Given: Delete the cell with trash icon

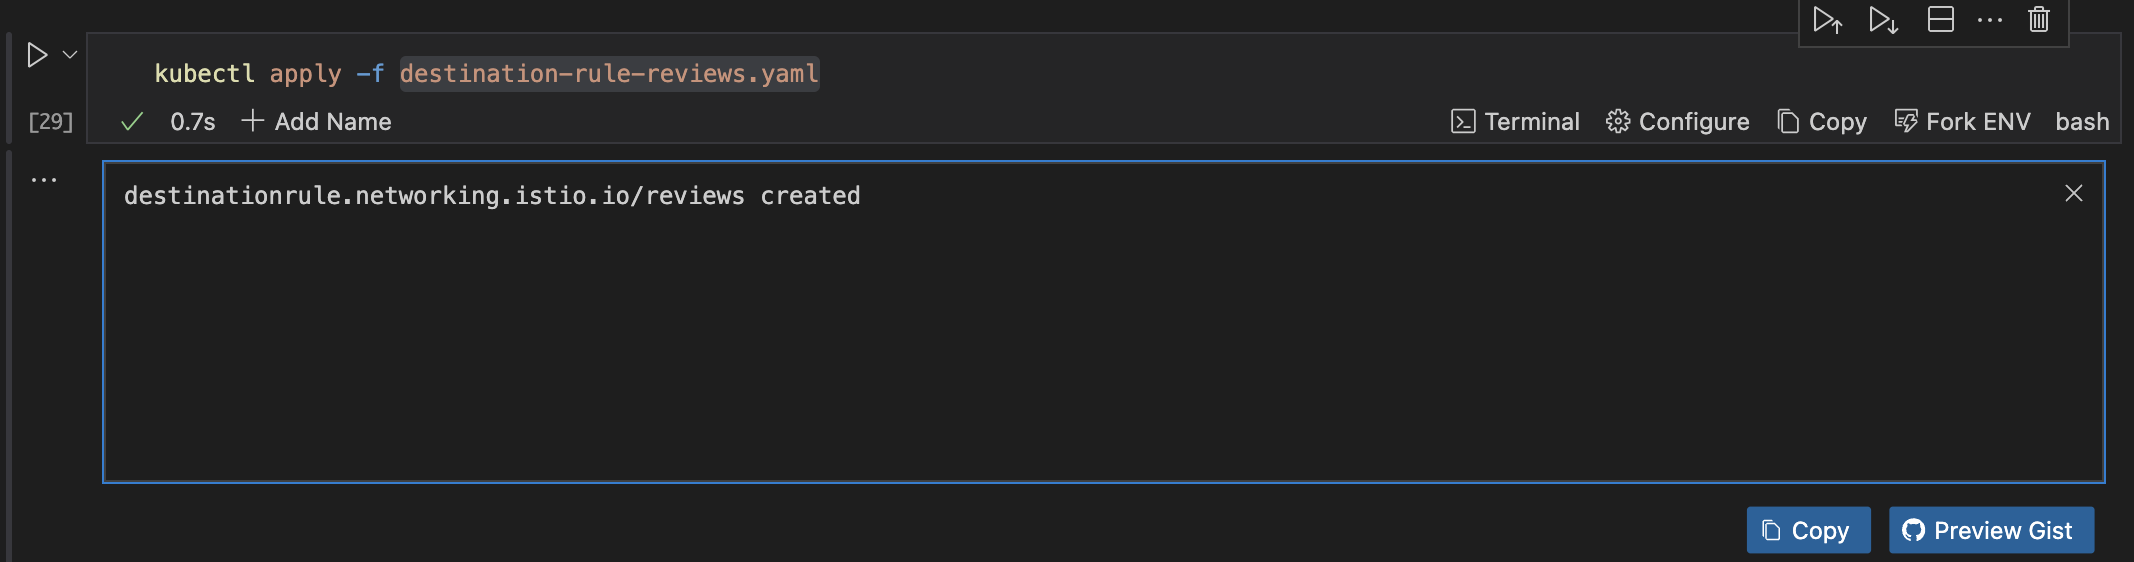Looking at the screenshot, I should click(2039, 20).
